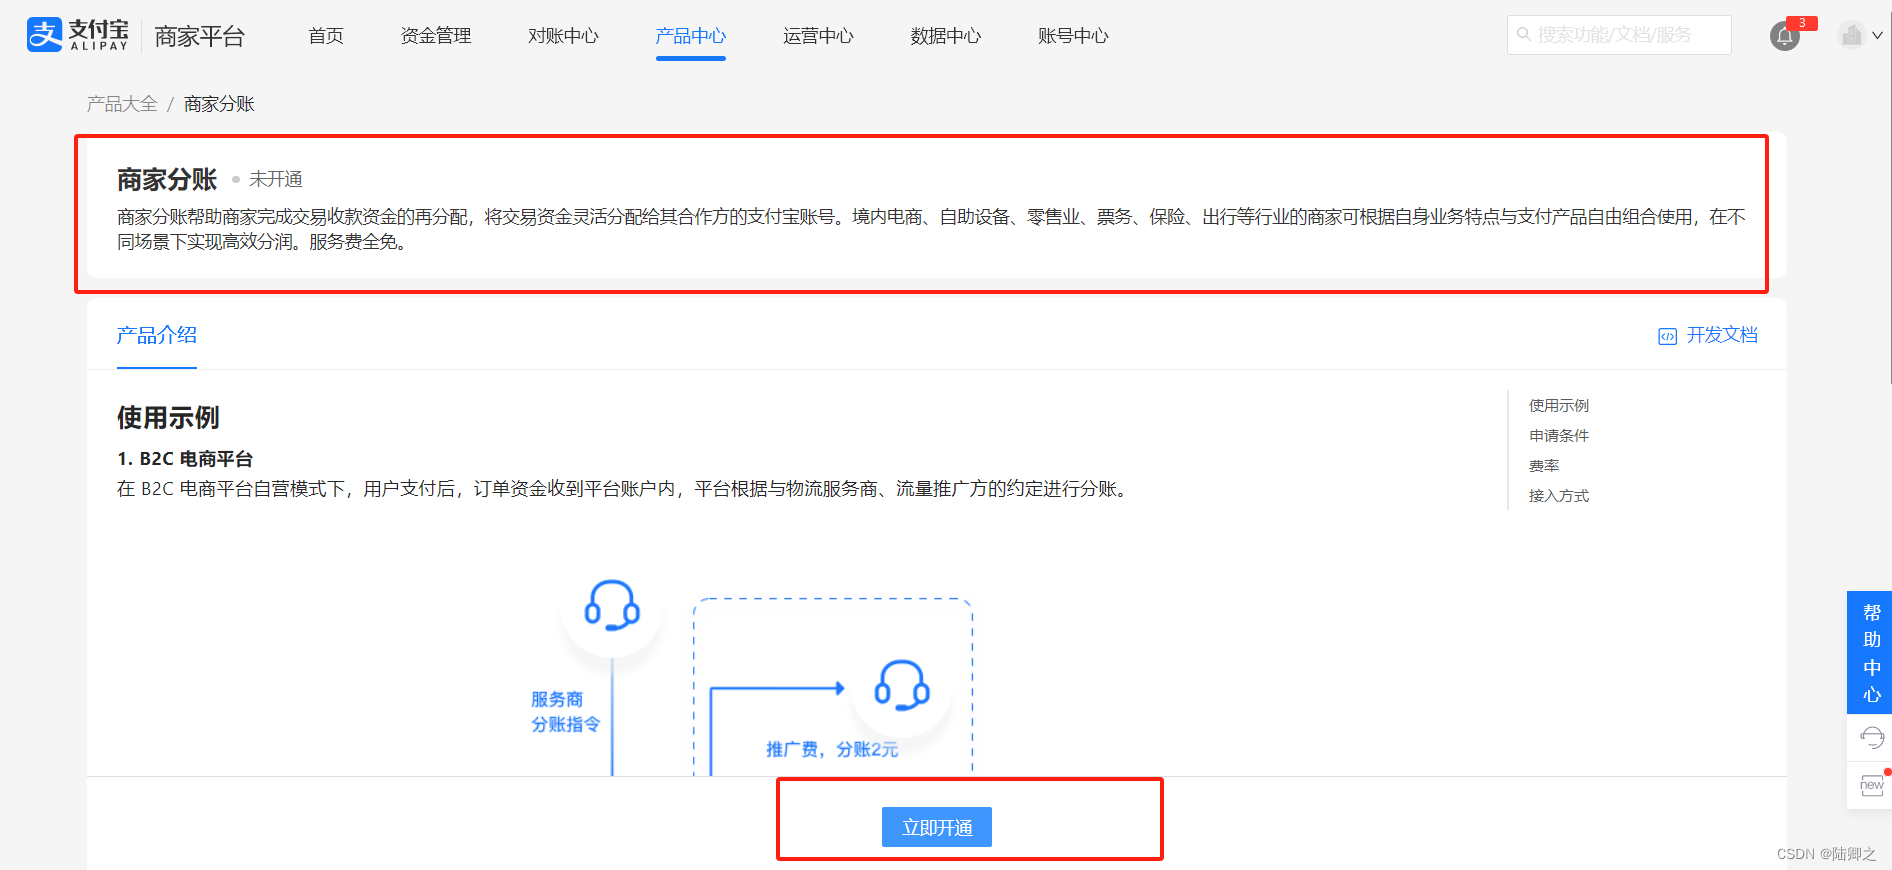
Task: Jump to 使用示例 anchor
Action: click(1559, 405)
